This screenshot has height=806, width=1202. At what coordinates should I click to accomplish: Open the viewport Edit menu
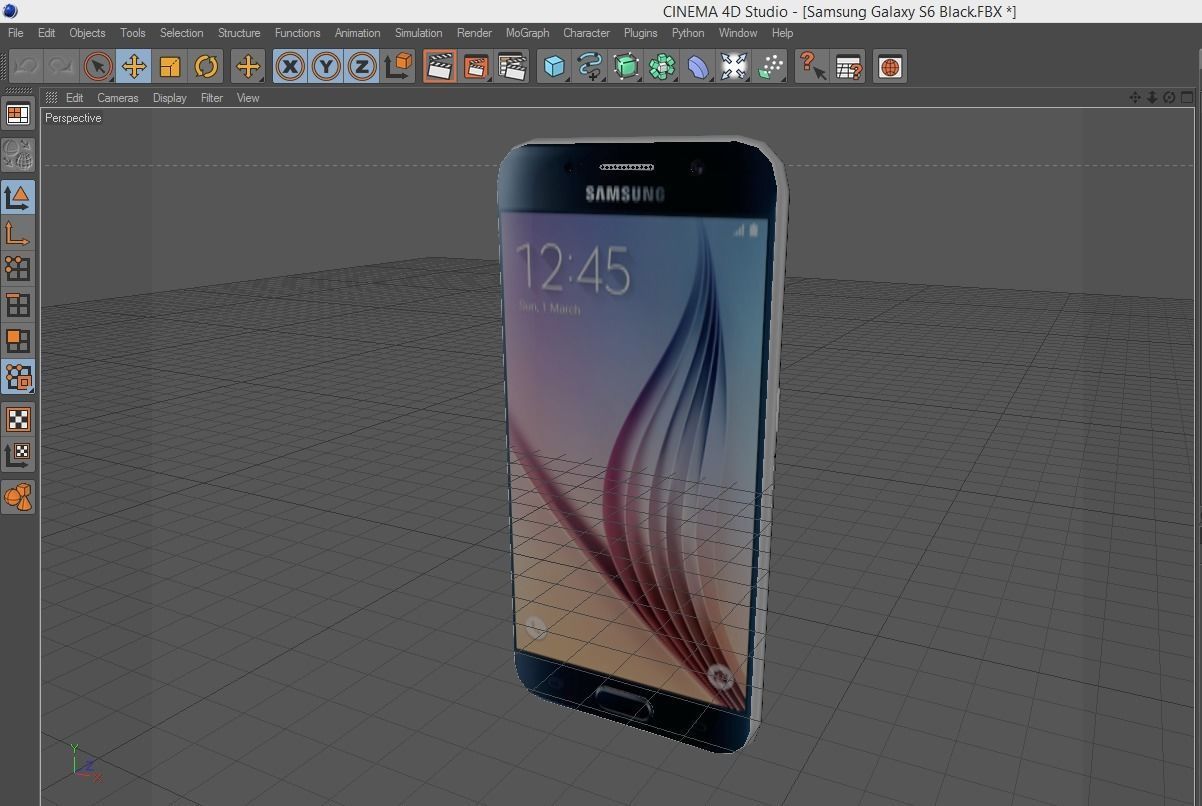point(75,98)
